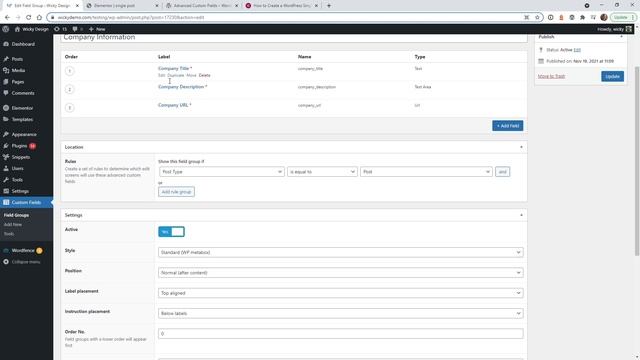Click the Wicky Design home icon
The height and width of the screenshot is (360, 640).
coord(17,29)
